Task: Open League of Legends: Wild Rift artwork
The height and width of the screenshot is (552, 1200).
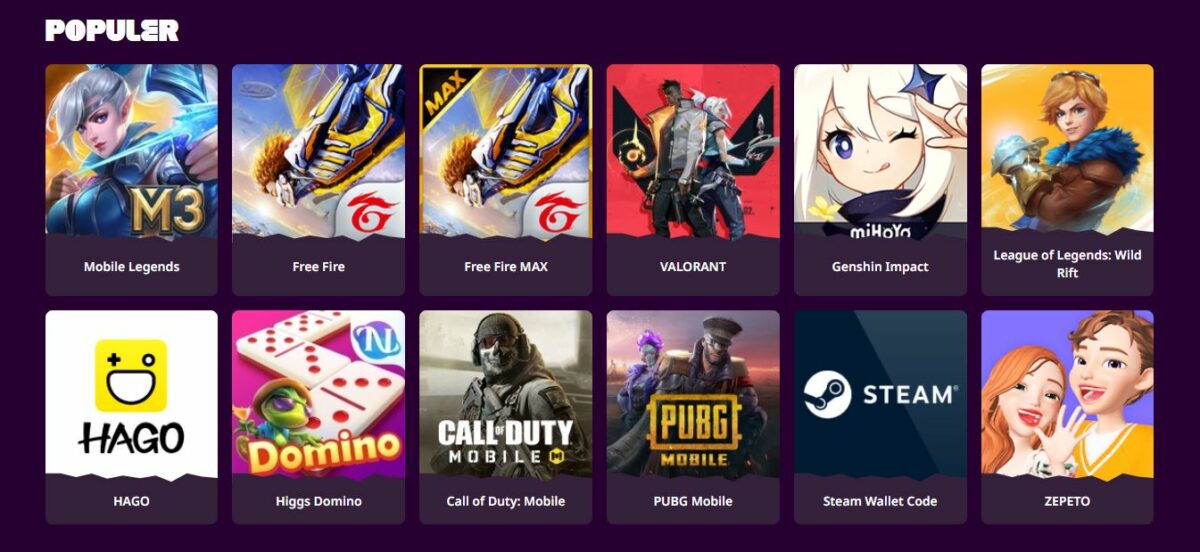Action: (x=1067, y=150)
